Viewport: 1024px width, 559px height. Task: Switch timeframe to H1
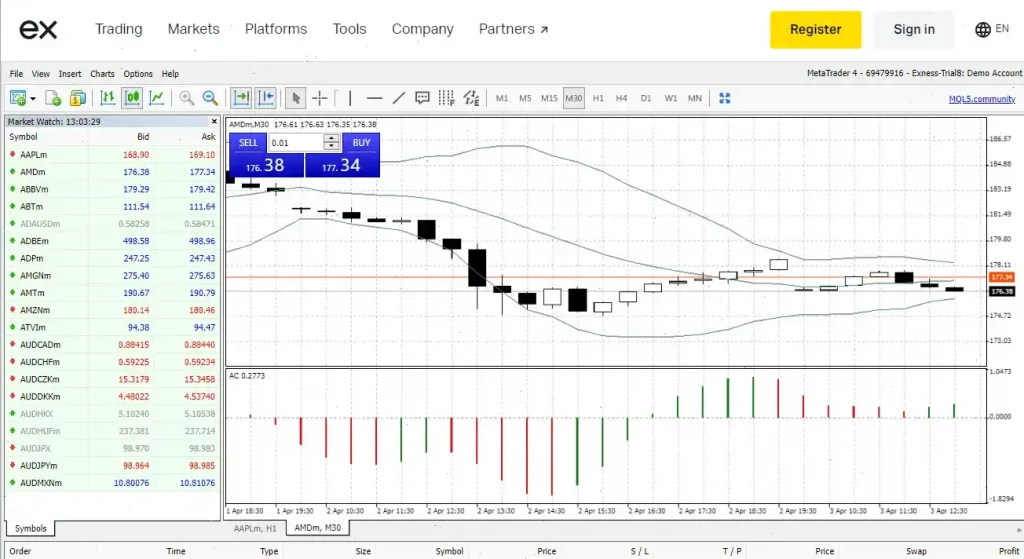tap(598, 98)
